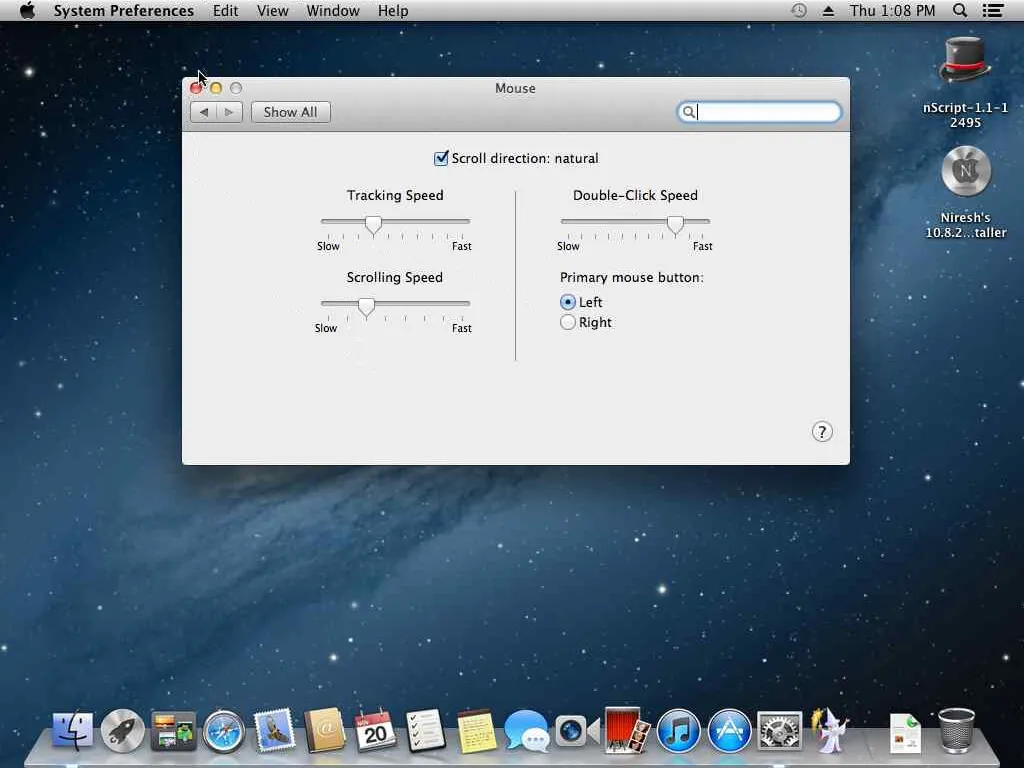Viewport: 1024px width, 768px height.
Task: Open Calendar icon showing 20
Action: (x=375, y=730)
